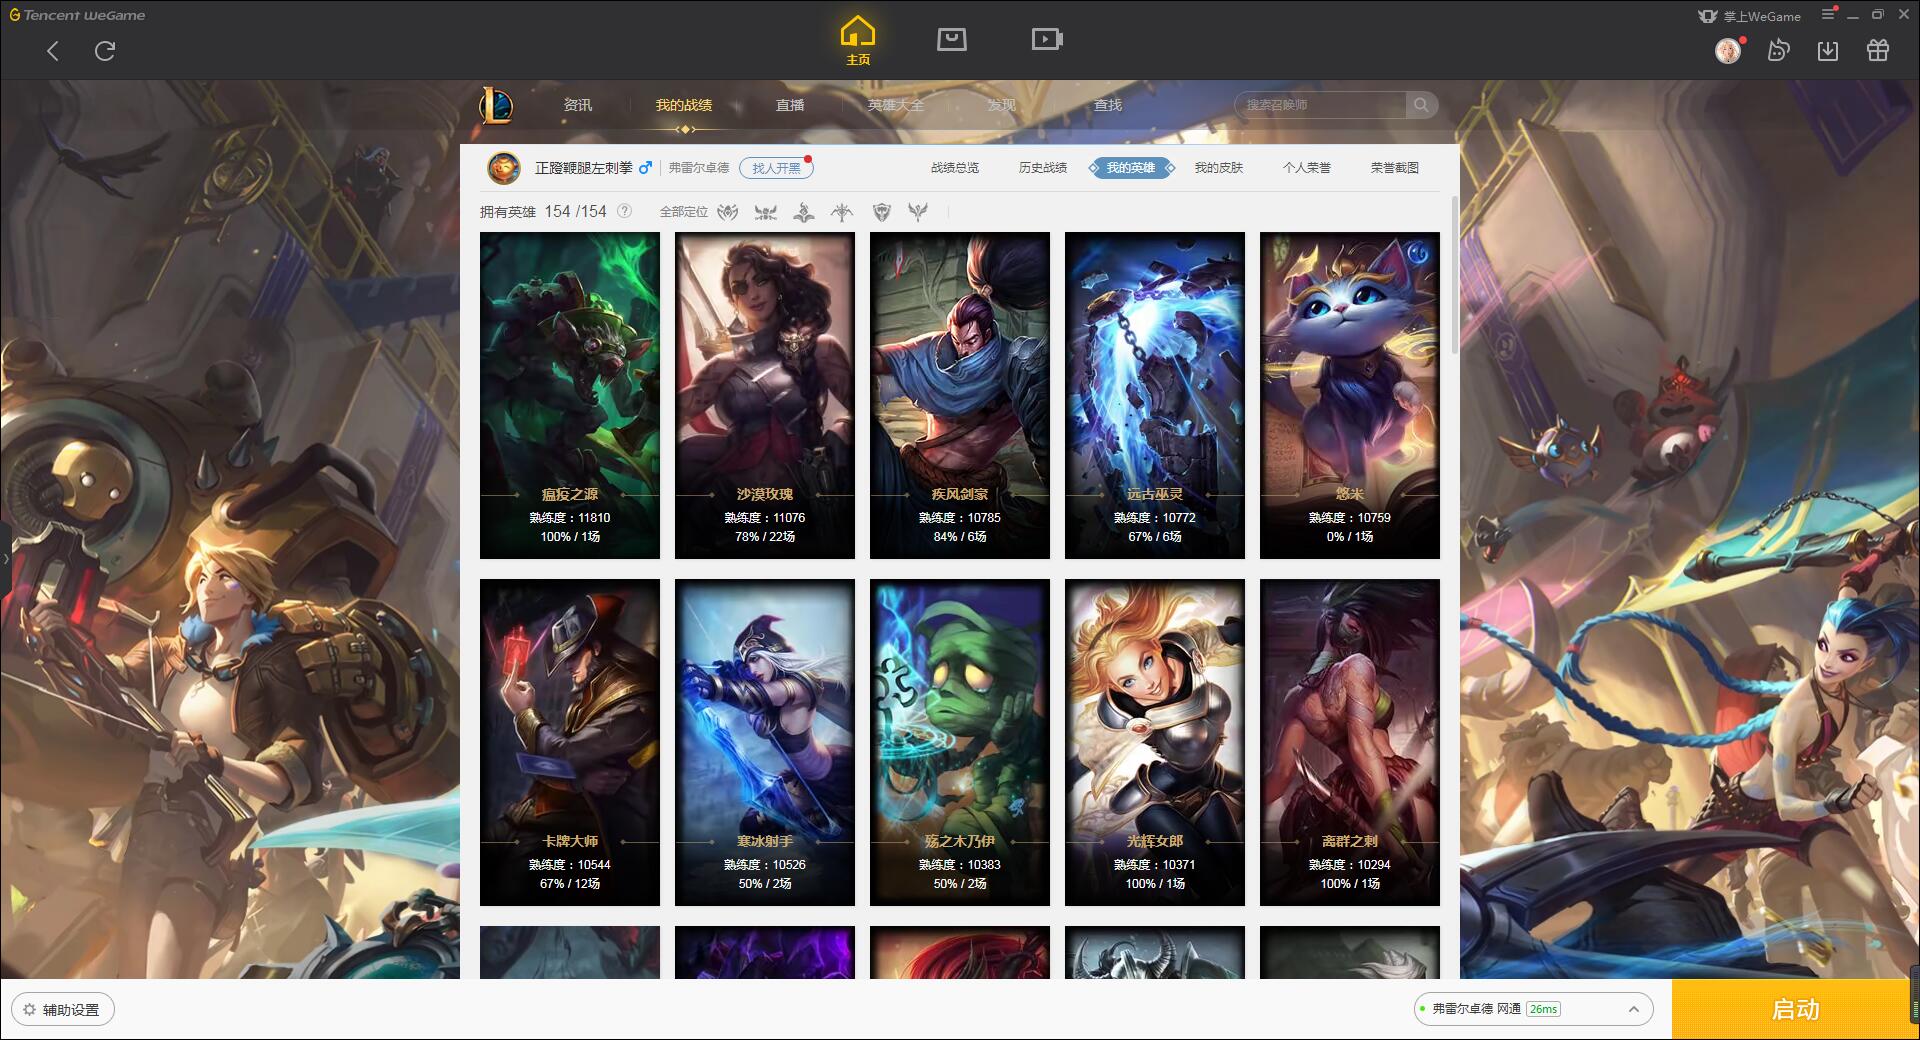Select the 我的英雄 sub-tab
1920x1040 pixels.
click(1131, 168)
